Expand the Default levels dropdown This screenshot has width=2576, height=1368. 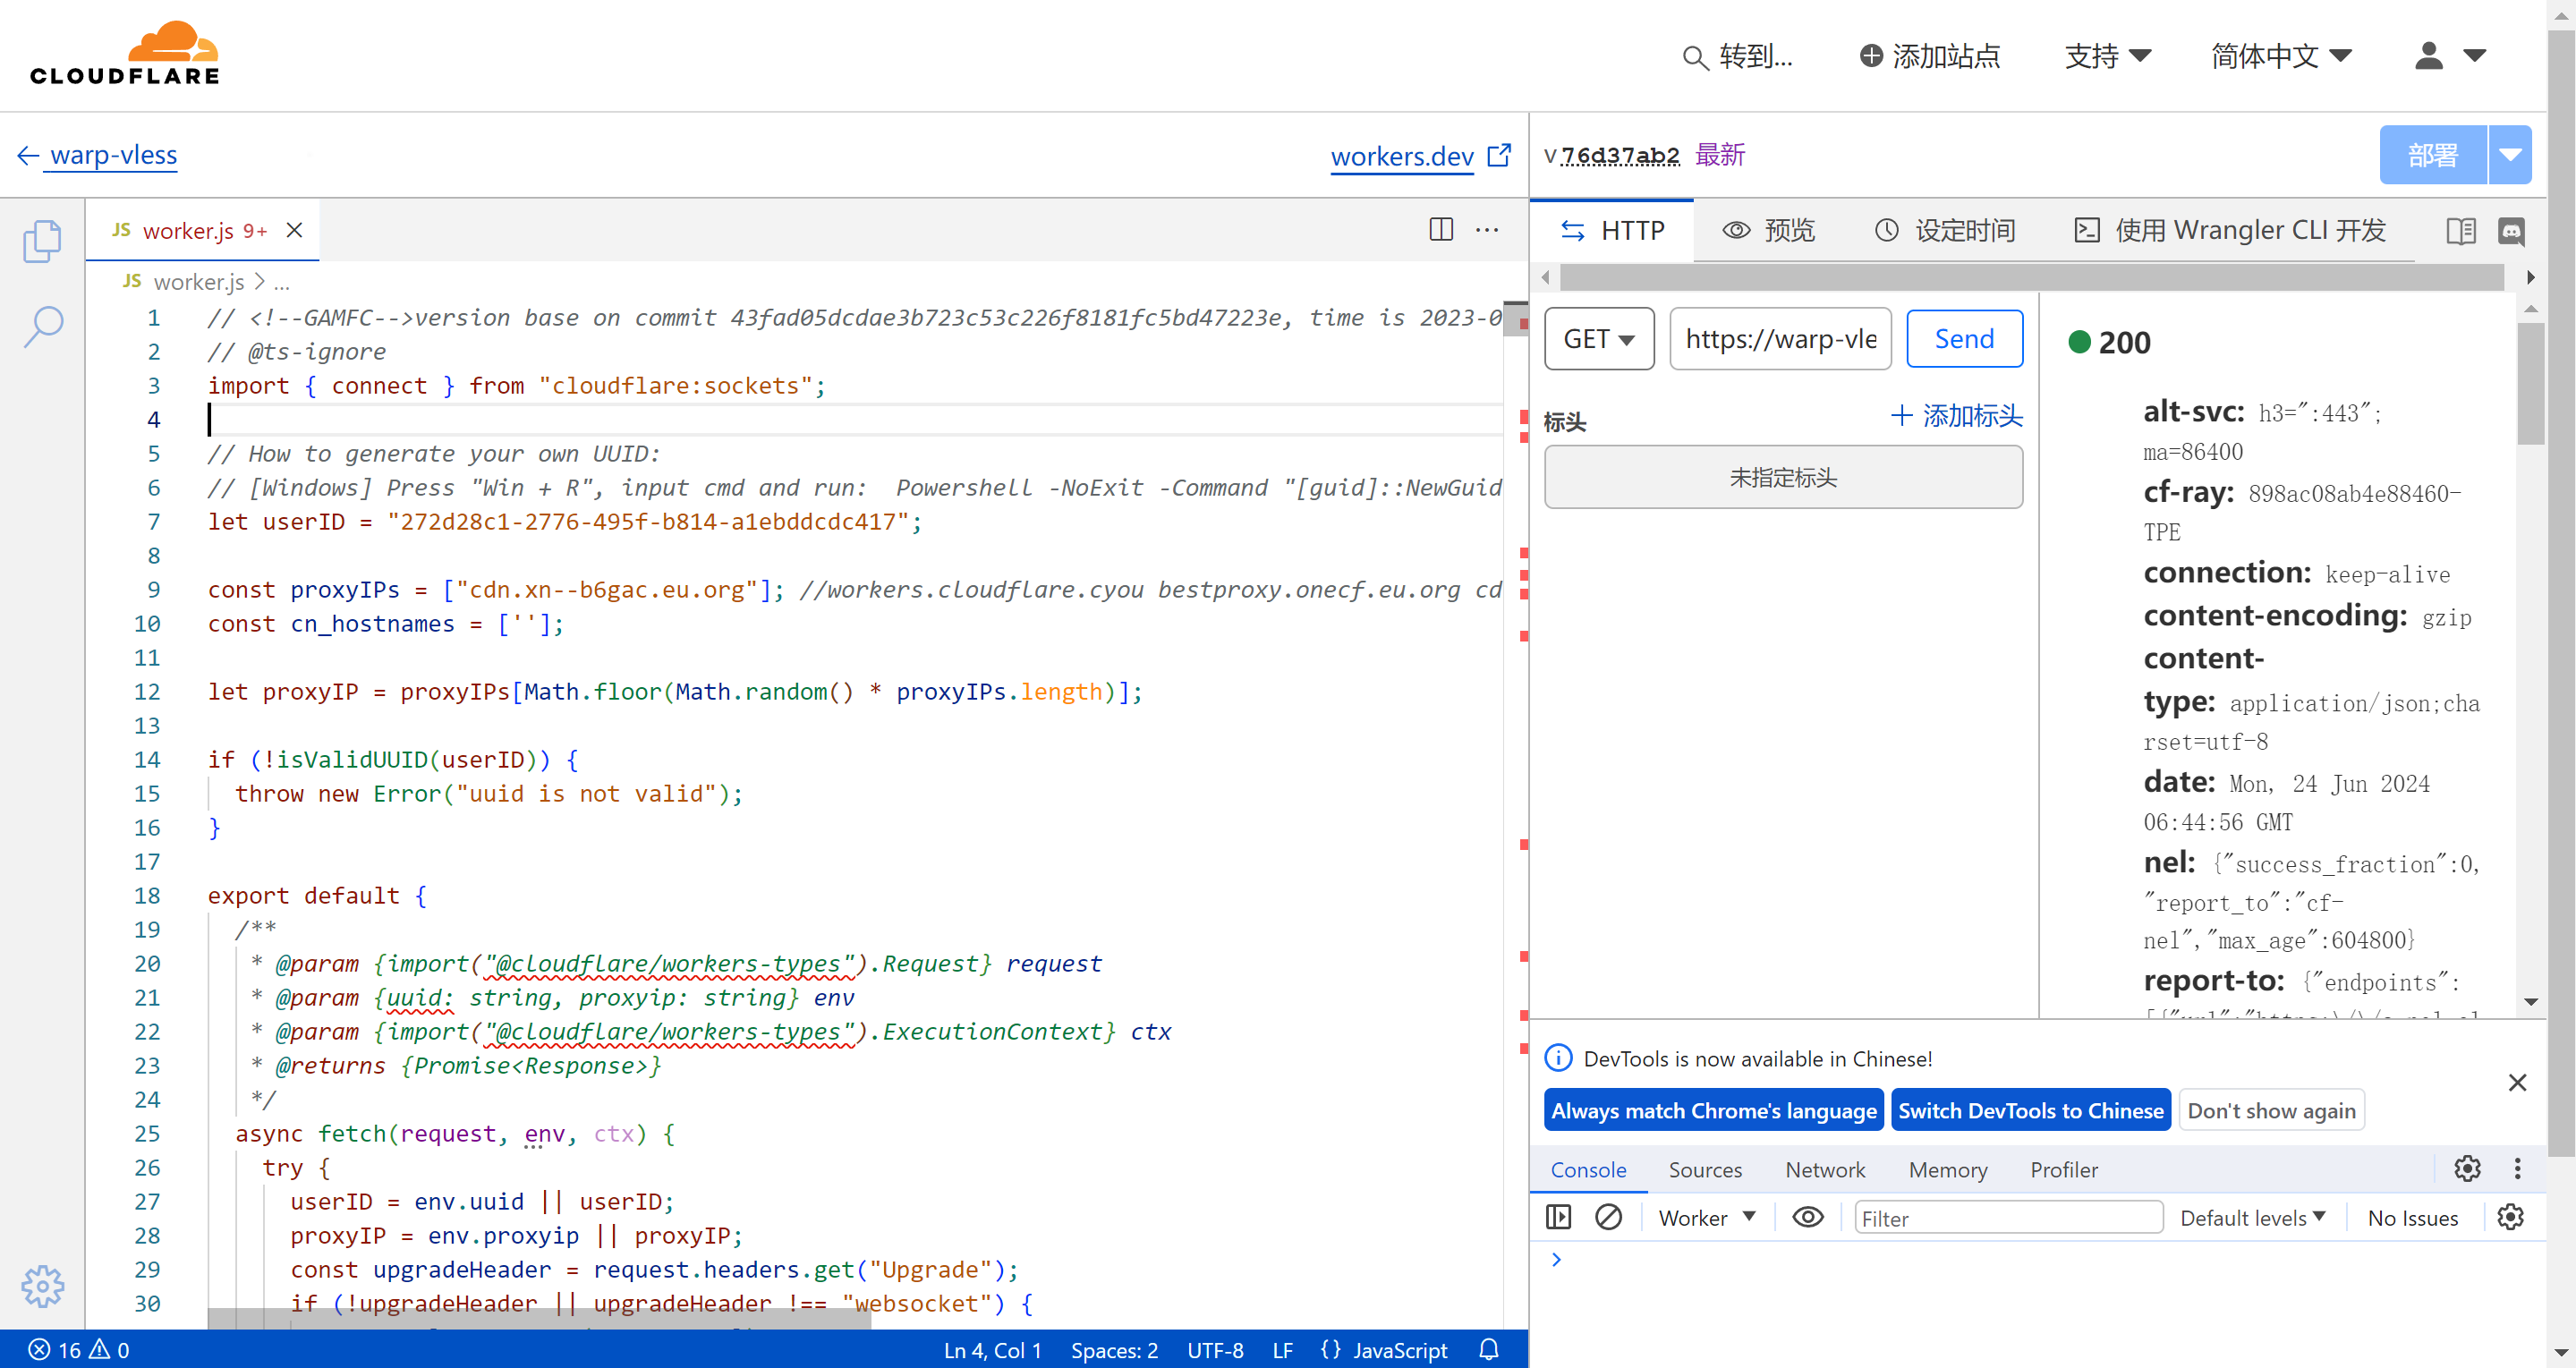(2253, 1217)
